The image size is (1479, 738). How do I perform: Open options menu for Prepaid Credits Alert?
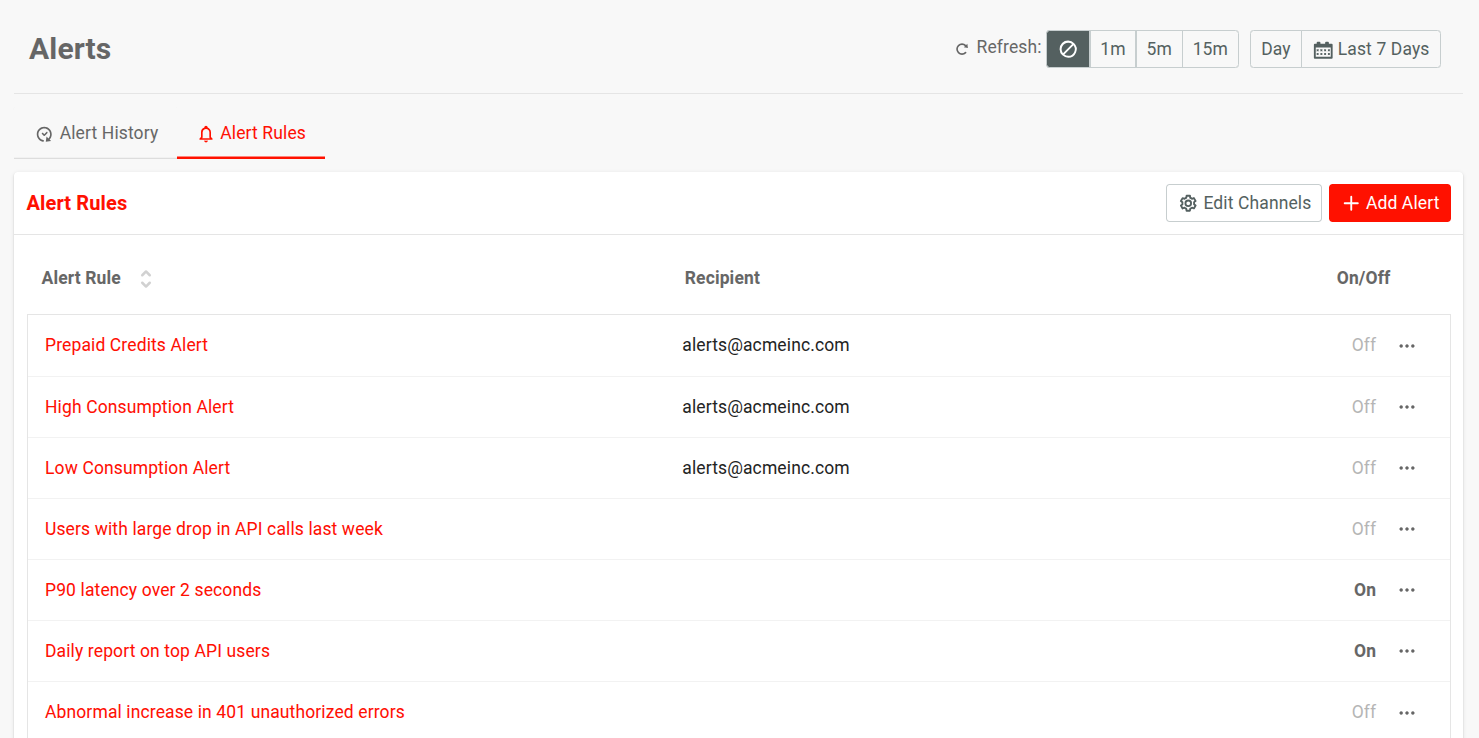click(x=1407, y=345)
